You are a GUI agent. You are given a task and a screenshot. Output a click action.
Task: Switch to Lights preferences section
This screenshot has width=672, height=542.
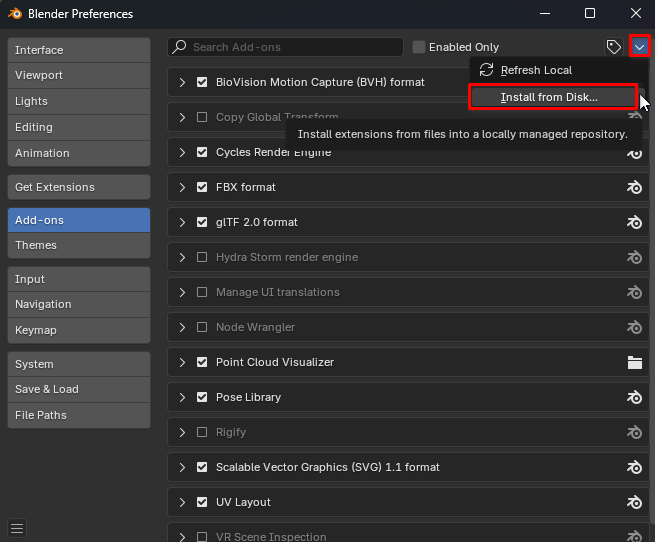pos(79,101)
